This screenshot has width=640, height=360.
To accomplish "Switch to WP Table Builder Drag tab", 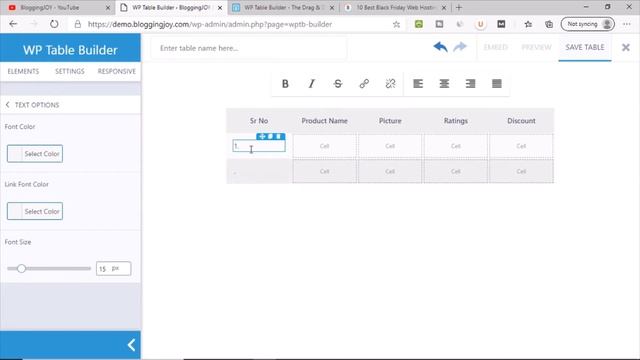I will click(283, 7).
